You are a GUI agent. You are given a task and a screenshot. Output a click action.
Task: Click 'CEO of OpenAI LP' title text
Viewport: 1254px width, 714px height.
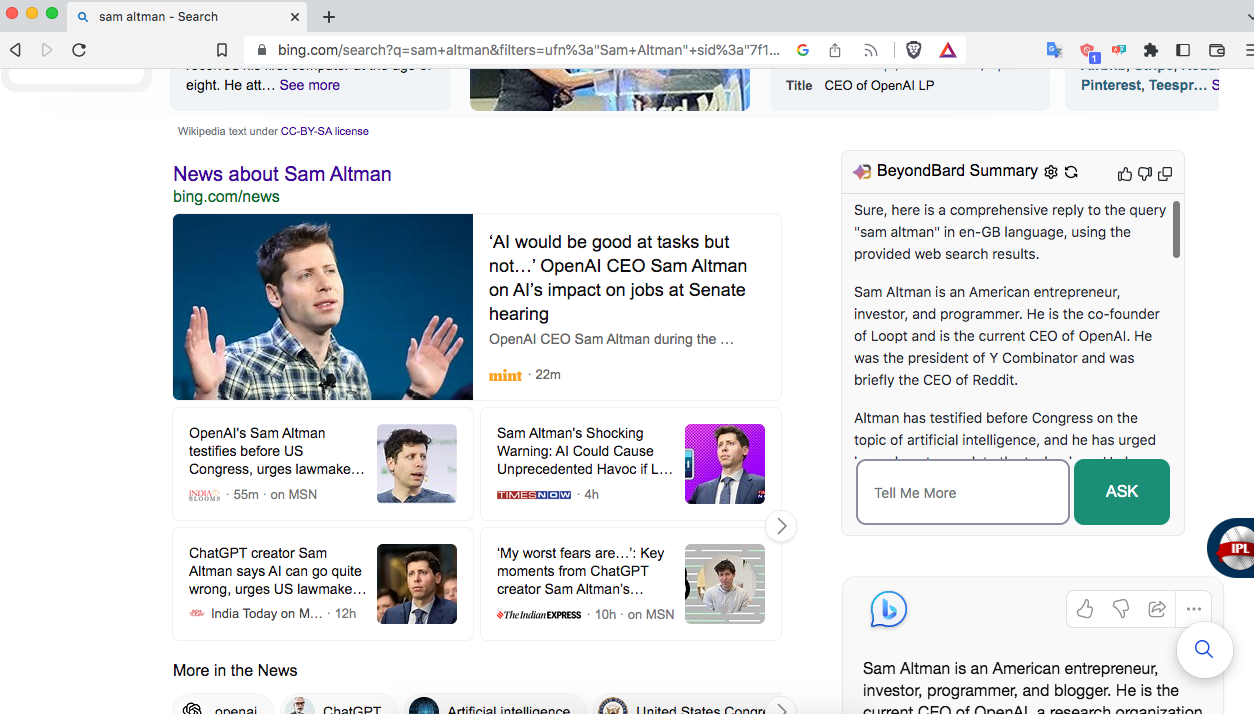pyautogui.click(x=879, y=85)
